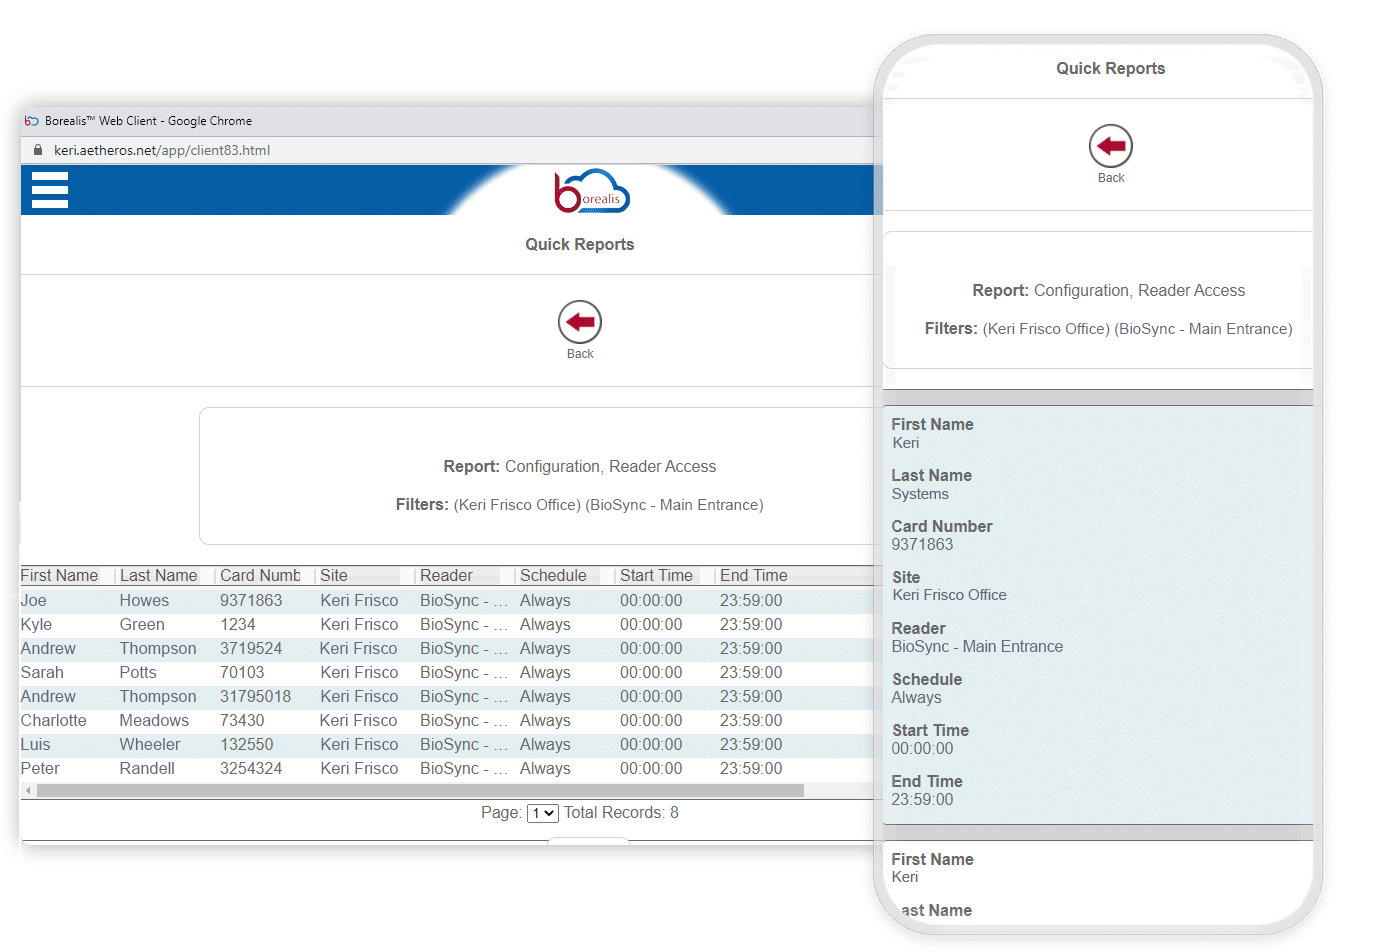Sort by Schedule column header

[553, 576]
